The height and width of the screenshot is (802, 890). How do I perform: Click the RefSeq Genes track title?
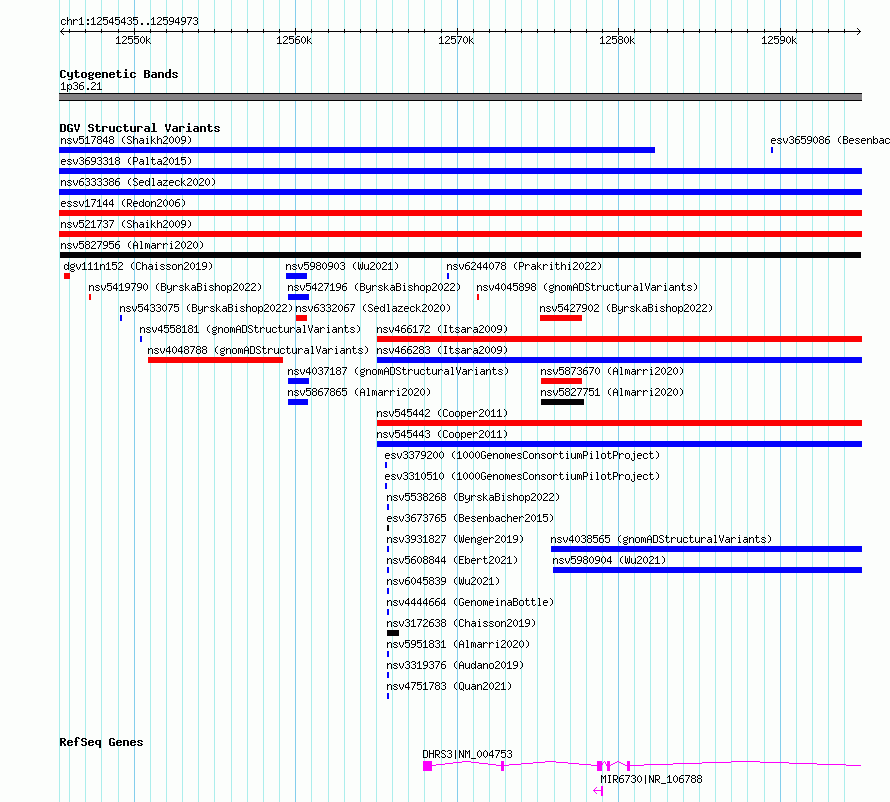coord(101,742)
